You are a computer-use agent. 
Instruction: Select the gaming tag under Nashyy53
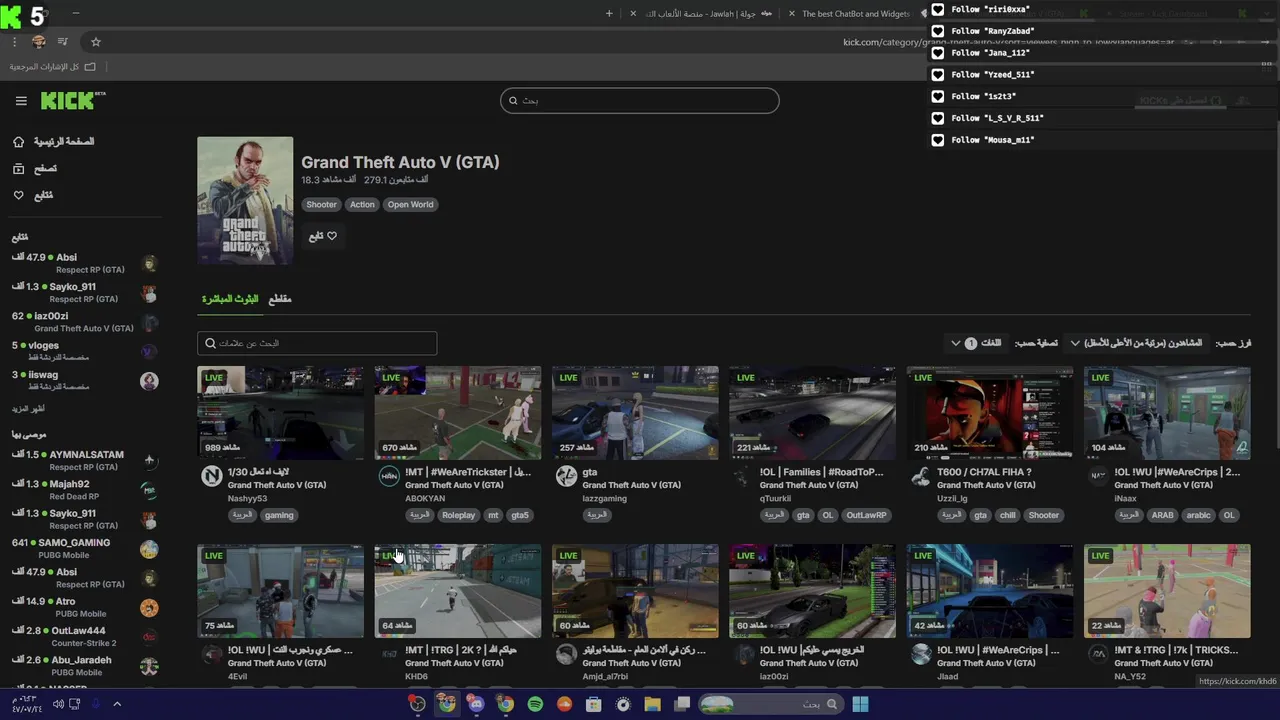[x=279, y=516]
